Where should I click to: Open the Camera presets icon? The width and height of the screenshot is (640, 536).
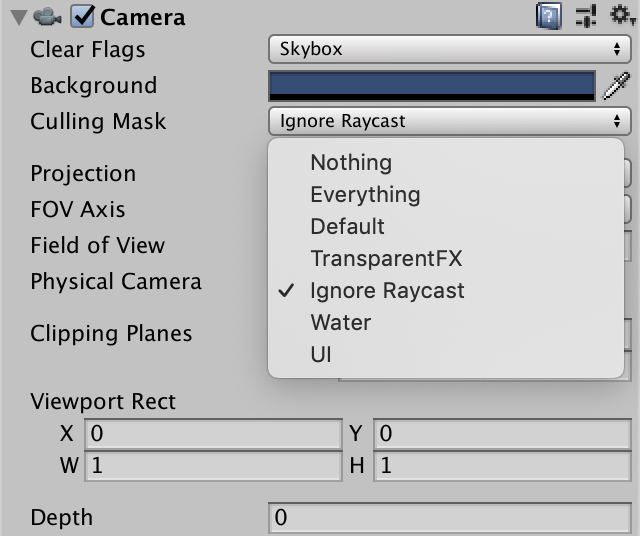pyautogui.click(x=587, y=16)
